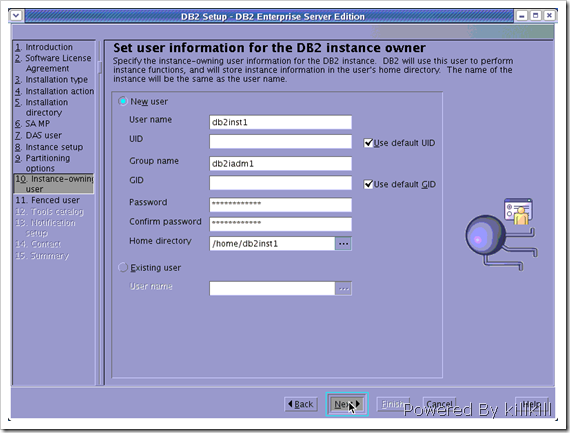Click the Cancel button
The image size is (570, 433).
click(439, 404)
